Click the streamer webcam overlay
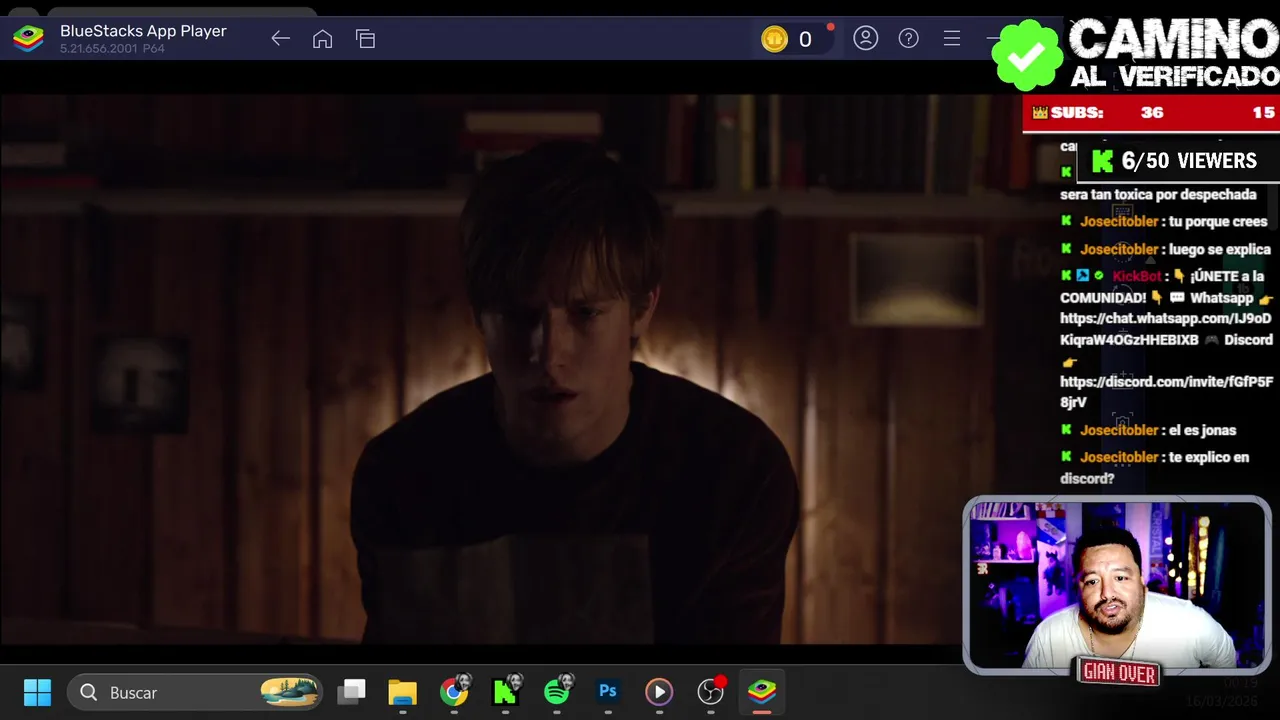The width and height of the screenshot is (1280, 720). (x=1117, y=584)
